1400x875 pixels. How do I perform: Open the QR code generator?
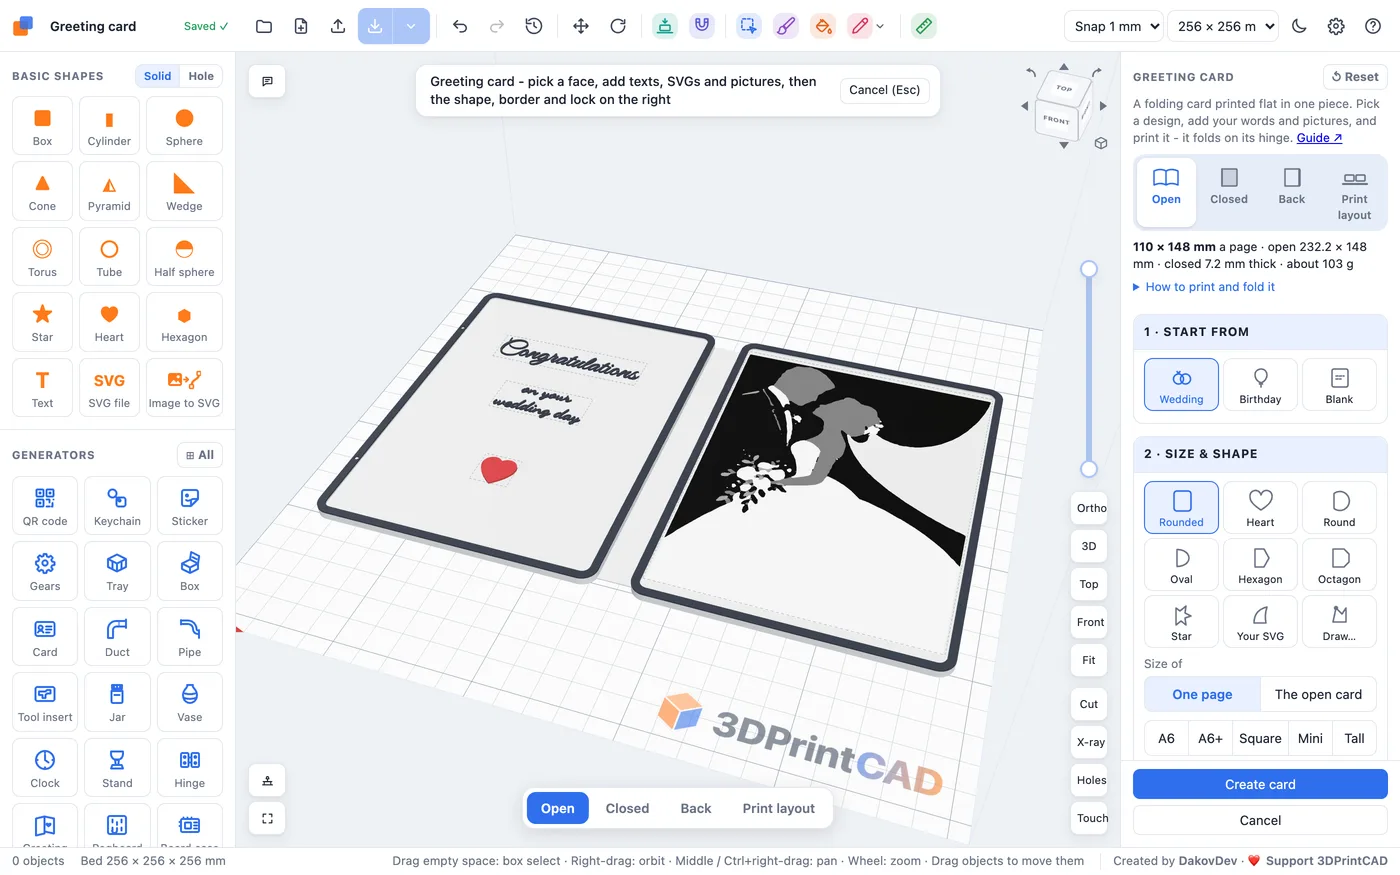45,505
